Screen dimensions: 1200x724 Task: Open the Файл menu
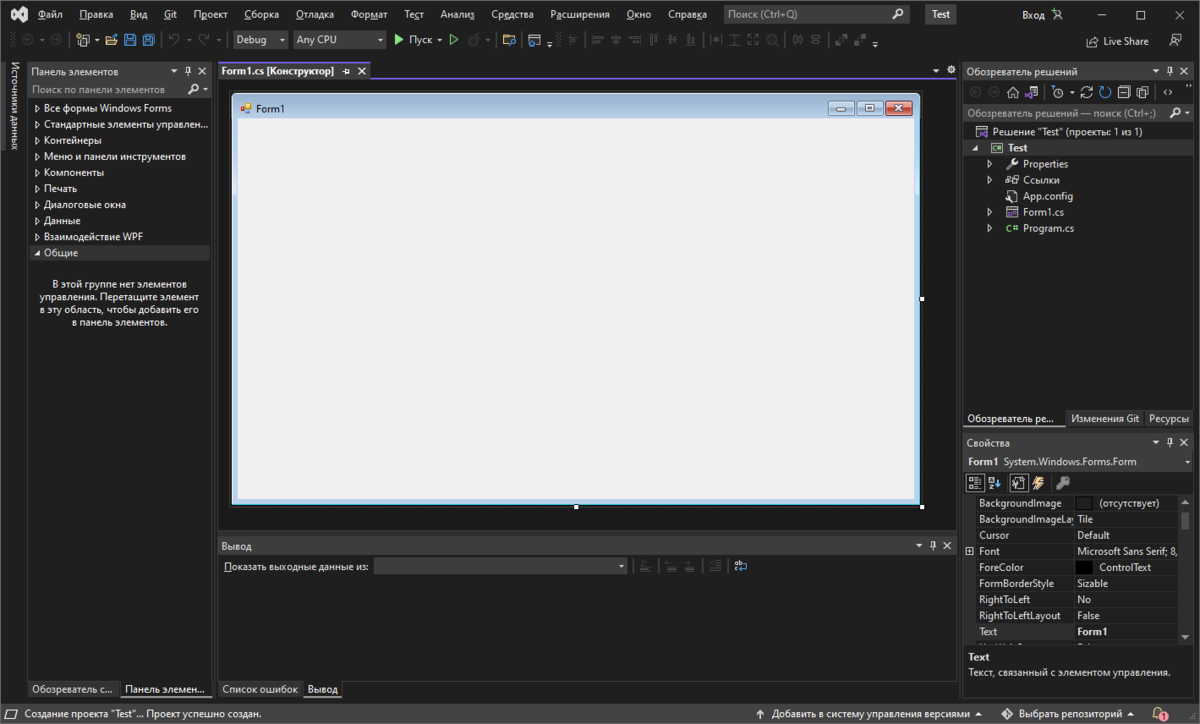[50, 15]
